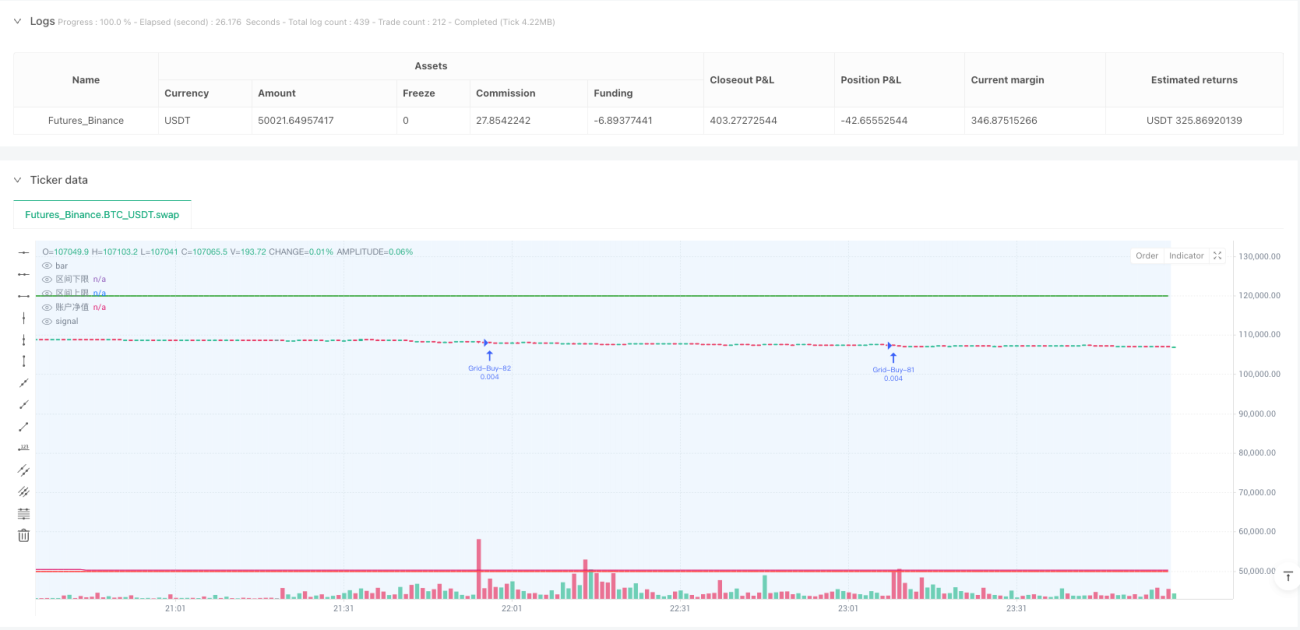This screenshot has width=1300, height=630.
Task: Click the trash icon to delete drawings
Action: [24, 536]
